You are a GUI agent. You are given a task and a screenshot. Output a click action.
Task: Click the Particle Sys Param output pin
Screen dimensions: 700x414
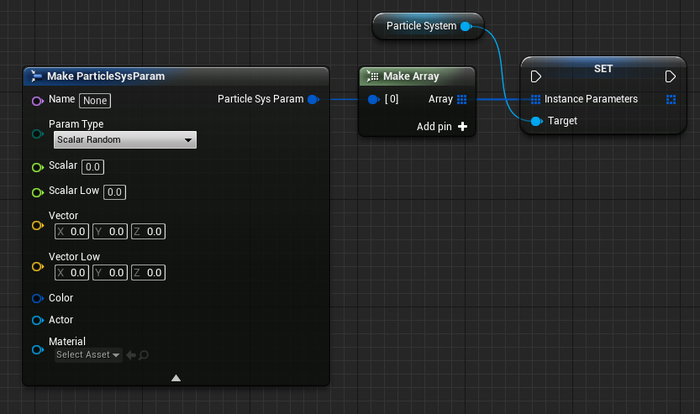313,99
